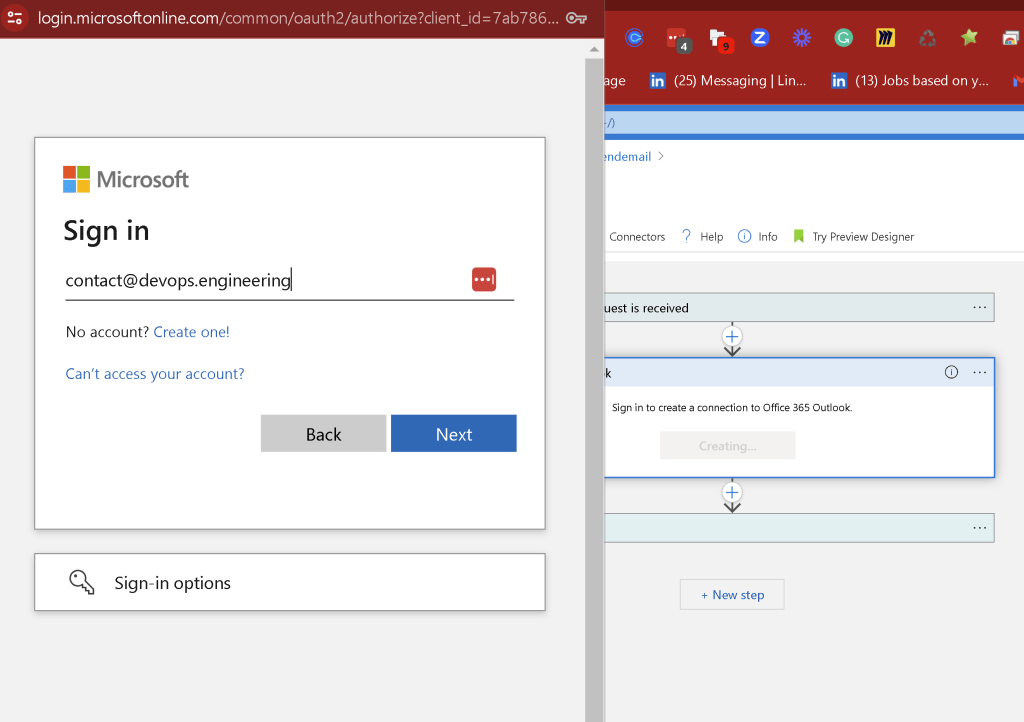The height and width of the screenshot is (722, 1024).
Task: Open the LinkedIn Messaging bookmark
Action: pos(728,80)
